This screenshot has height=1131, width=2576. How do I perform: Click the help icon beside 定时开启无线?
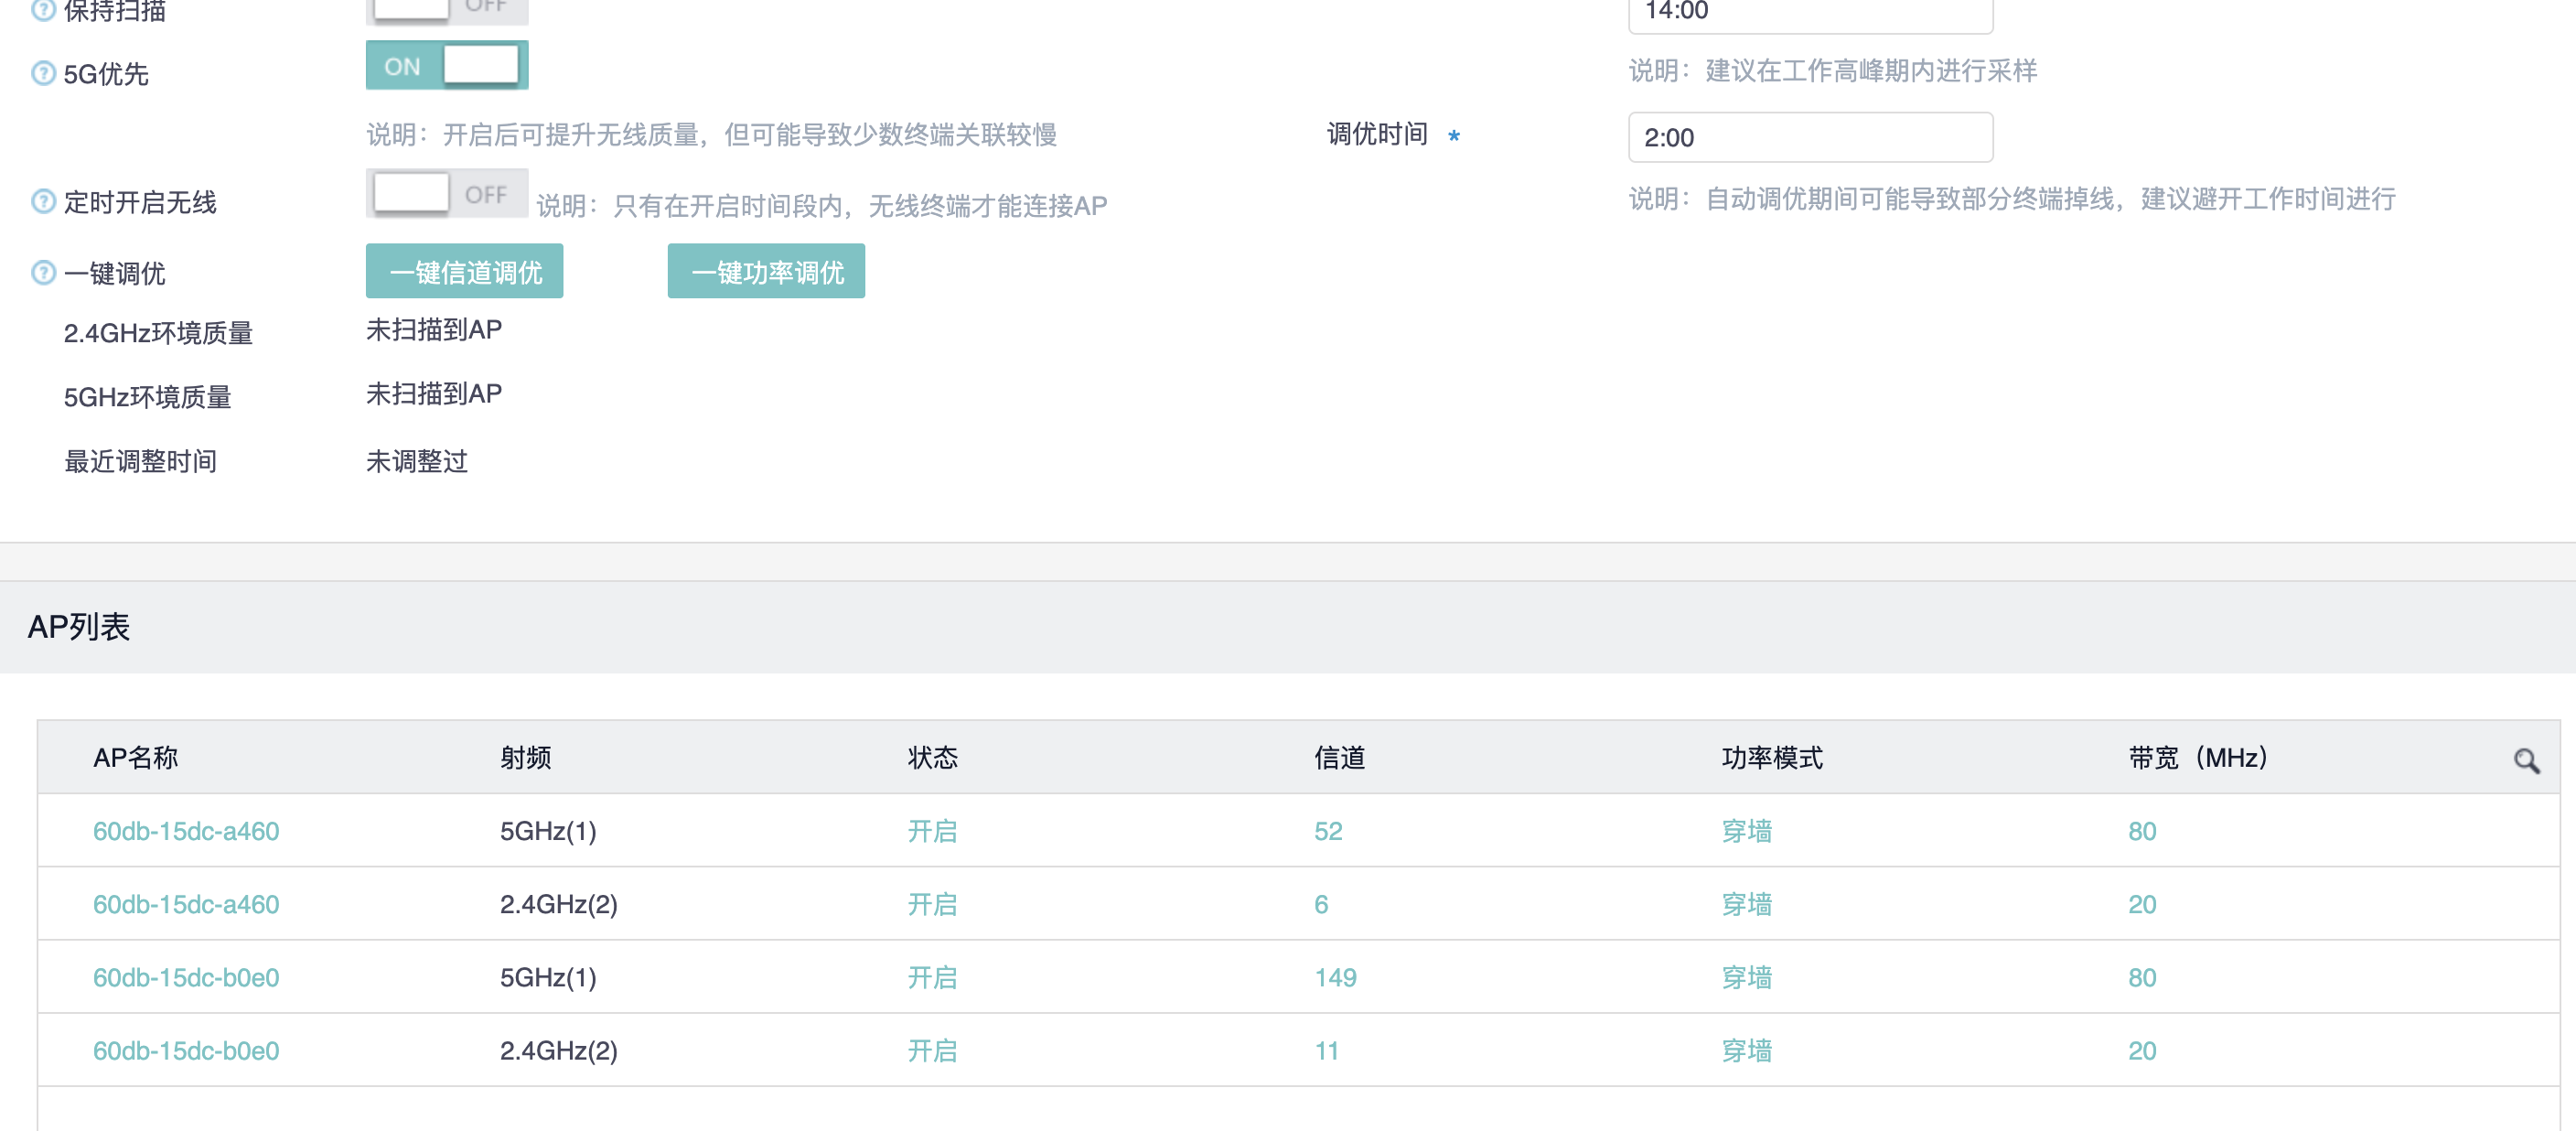pos(43,201)
